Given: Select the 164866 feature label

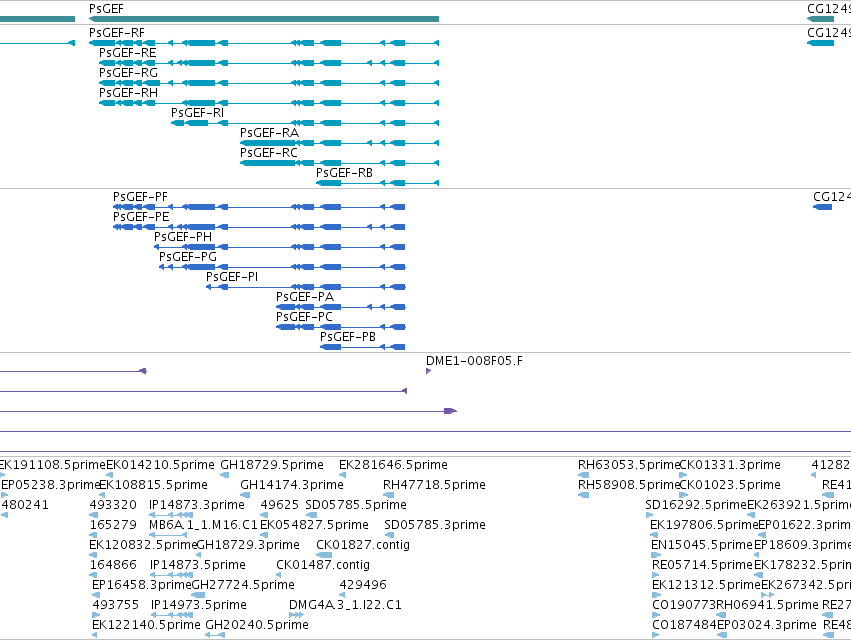Looking at the screenshot, I should point(113,566).
